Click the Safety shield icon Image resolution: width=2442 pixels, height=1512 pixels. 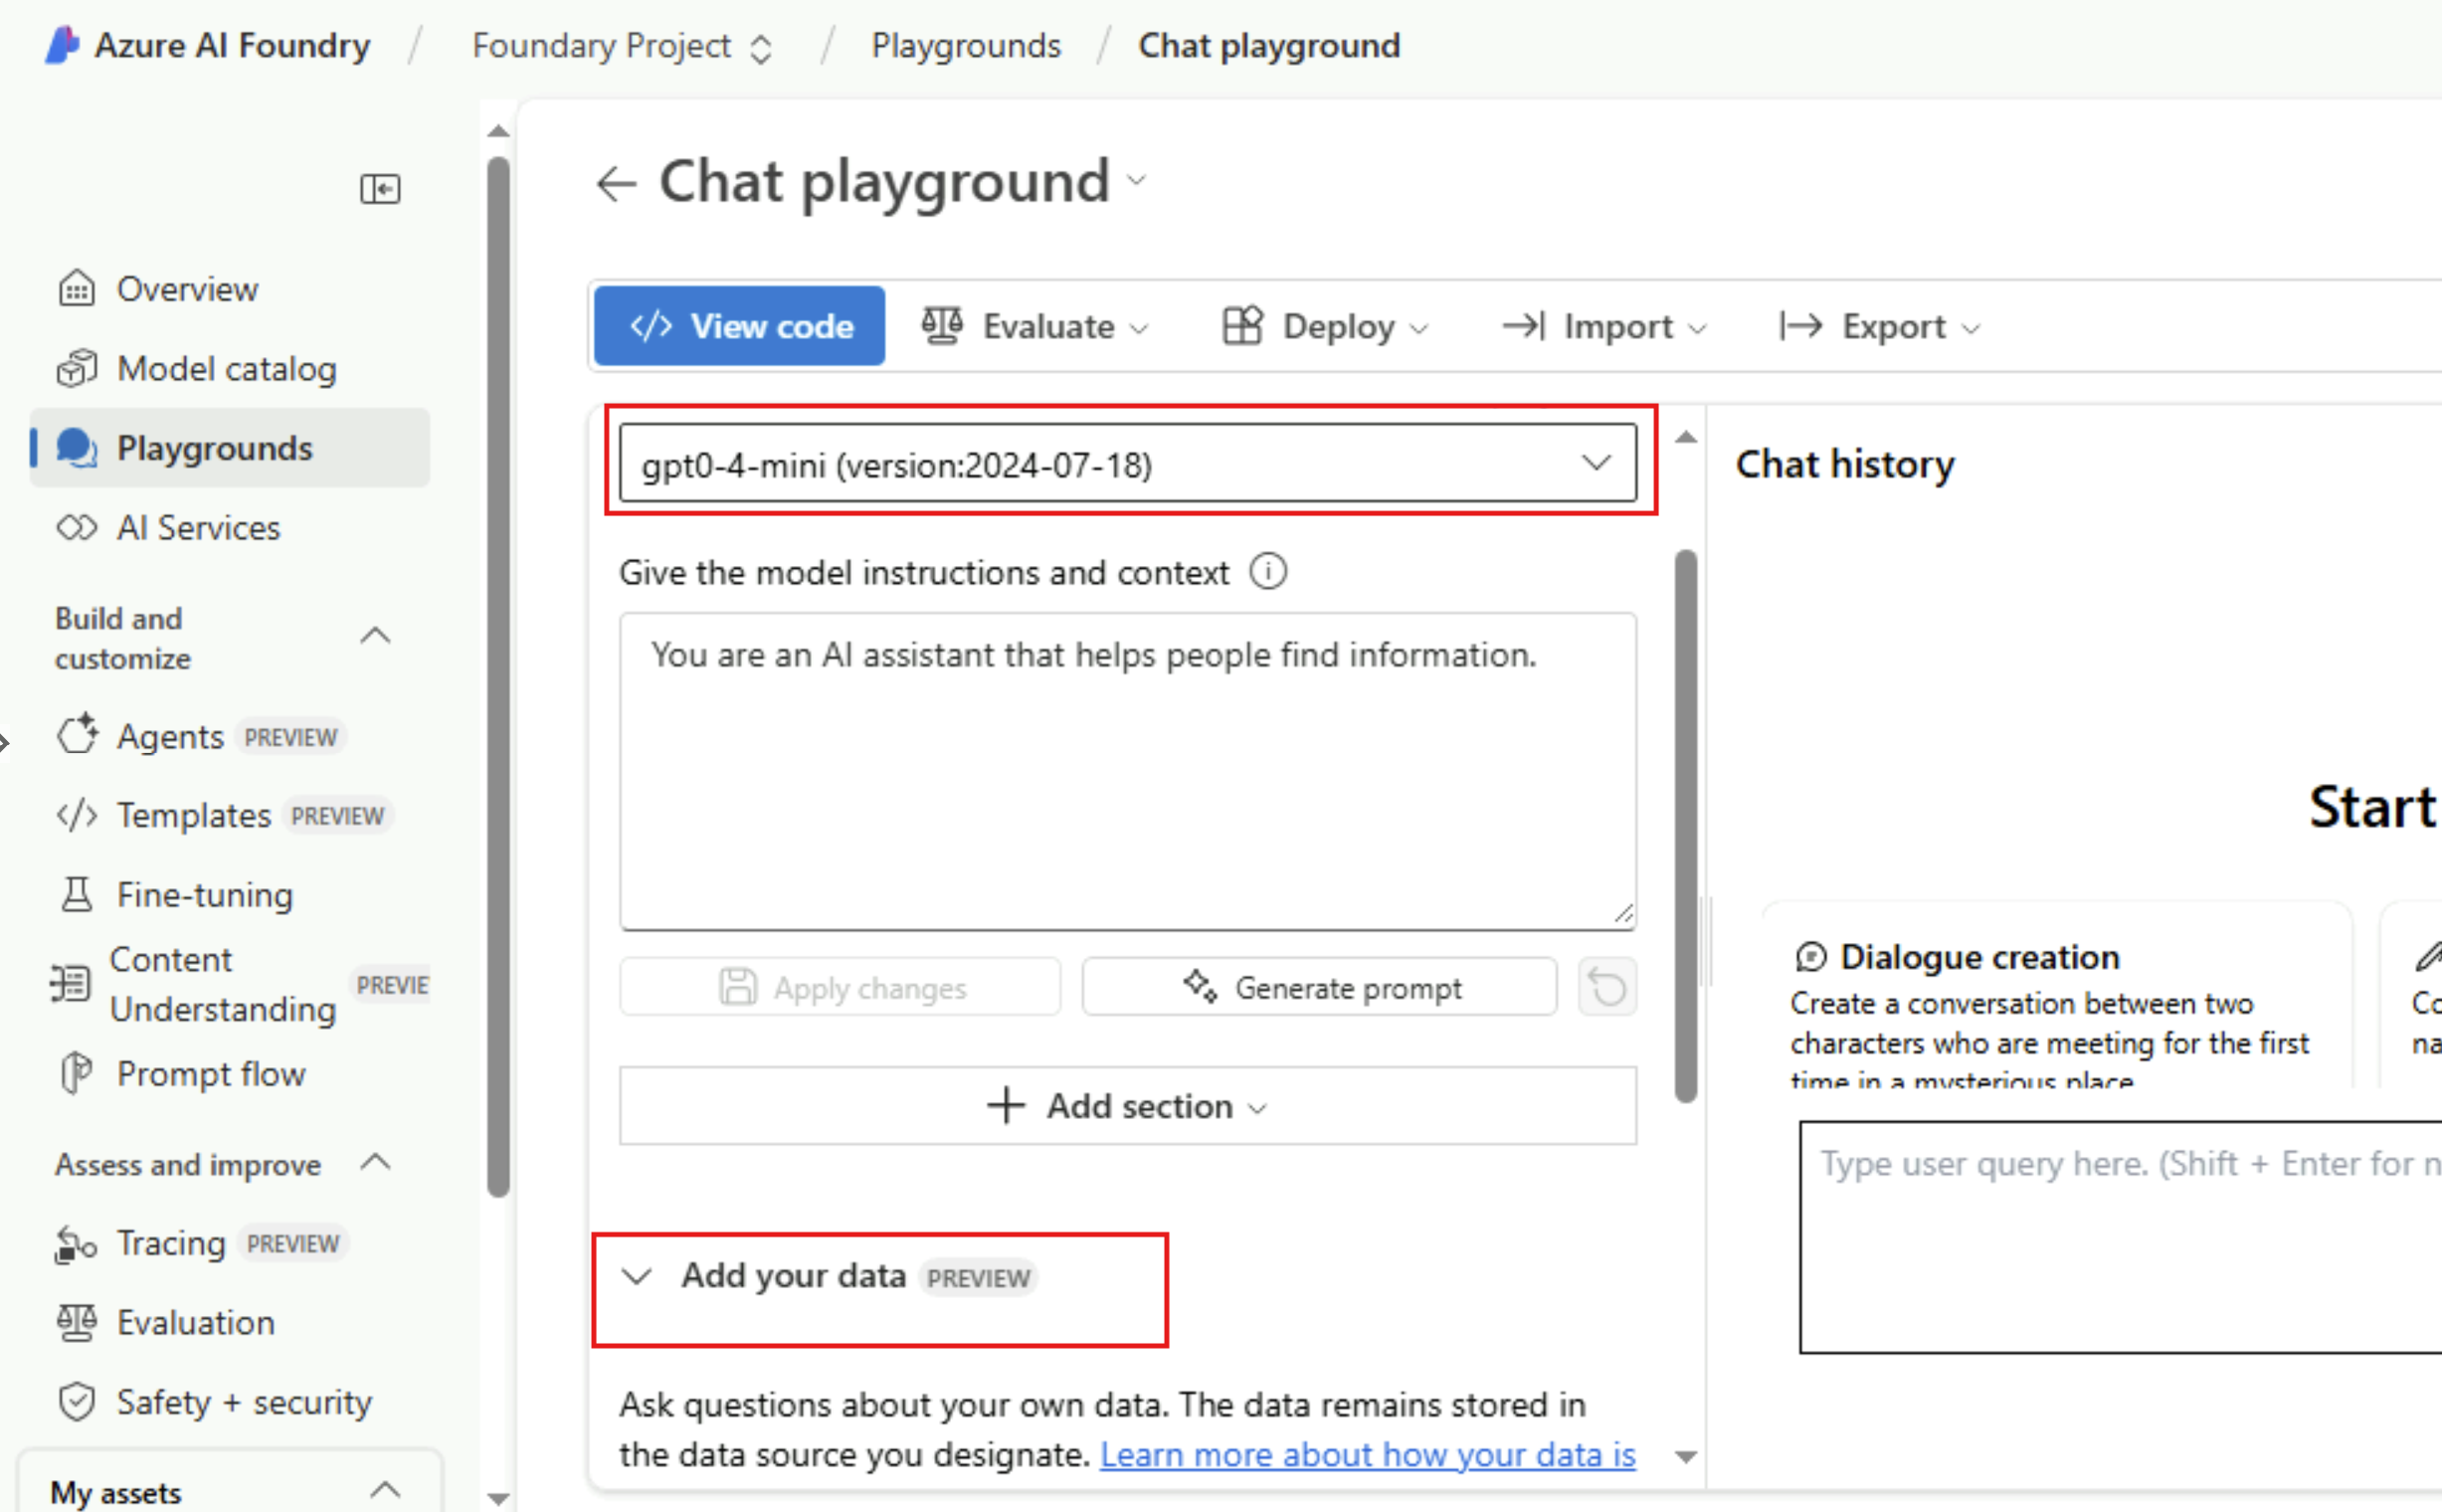point(77,1402)
